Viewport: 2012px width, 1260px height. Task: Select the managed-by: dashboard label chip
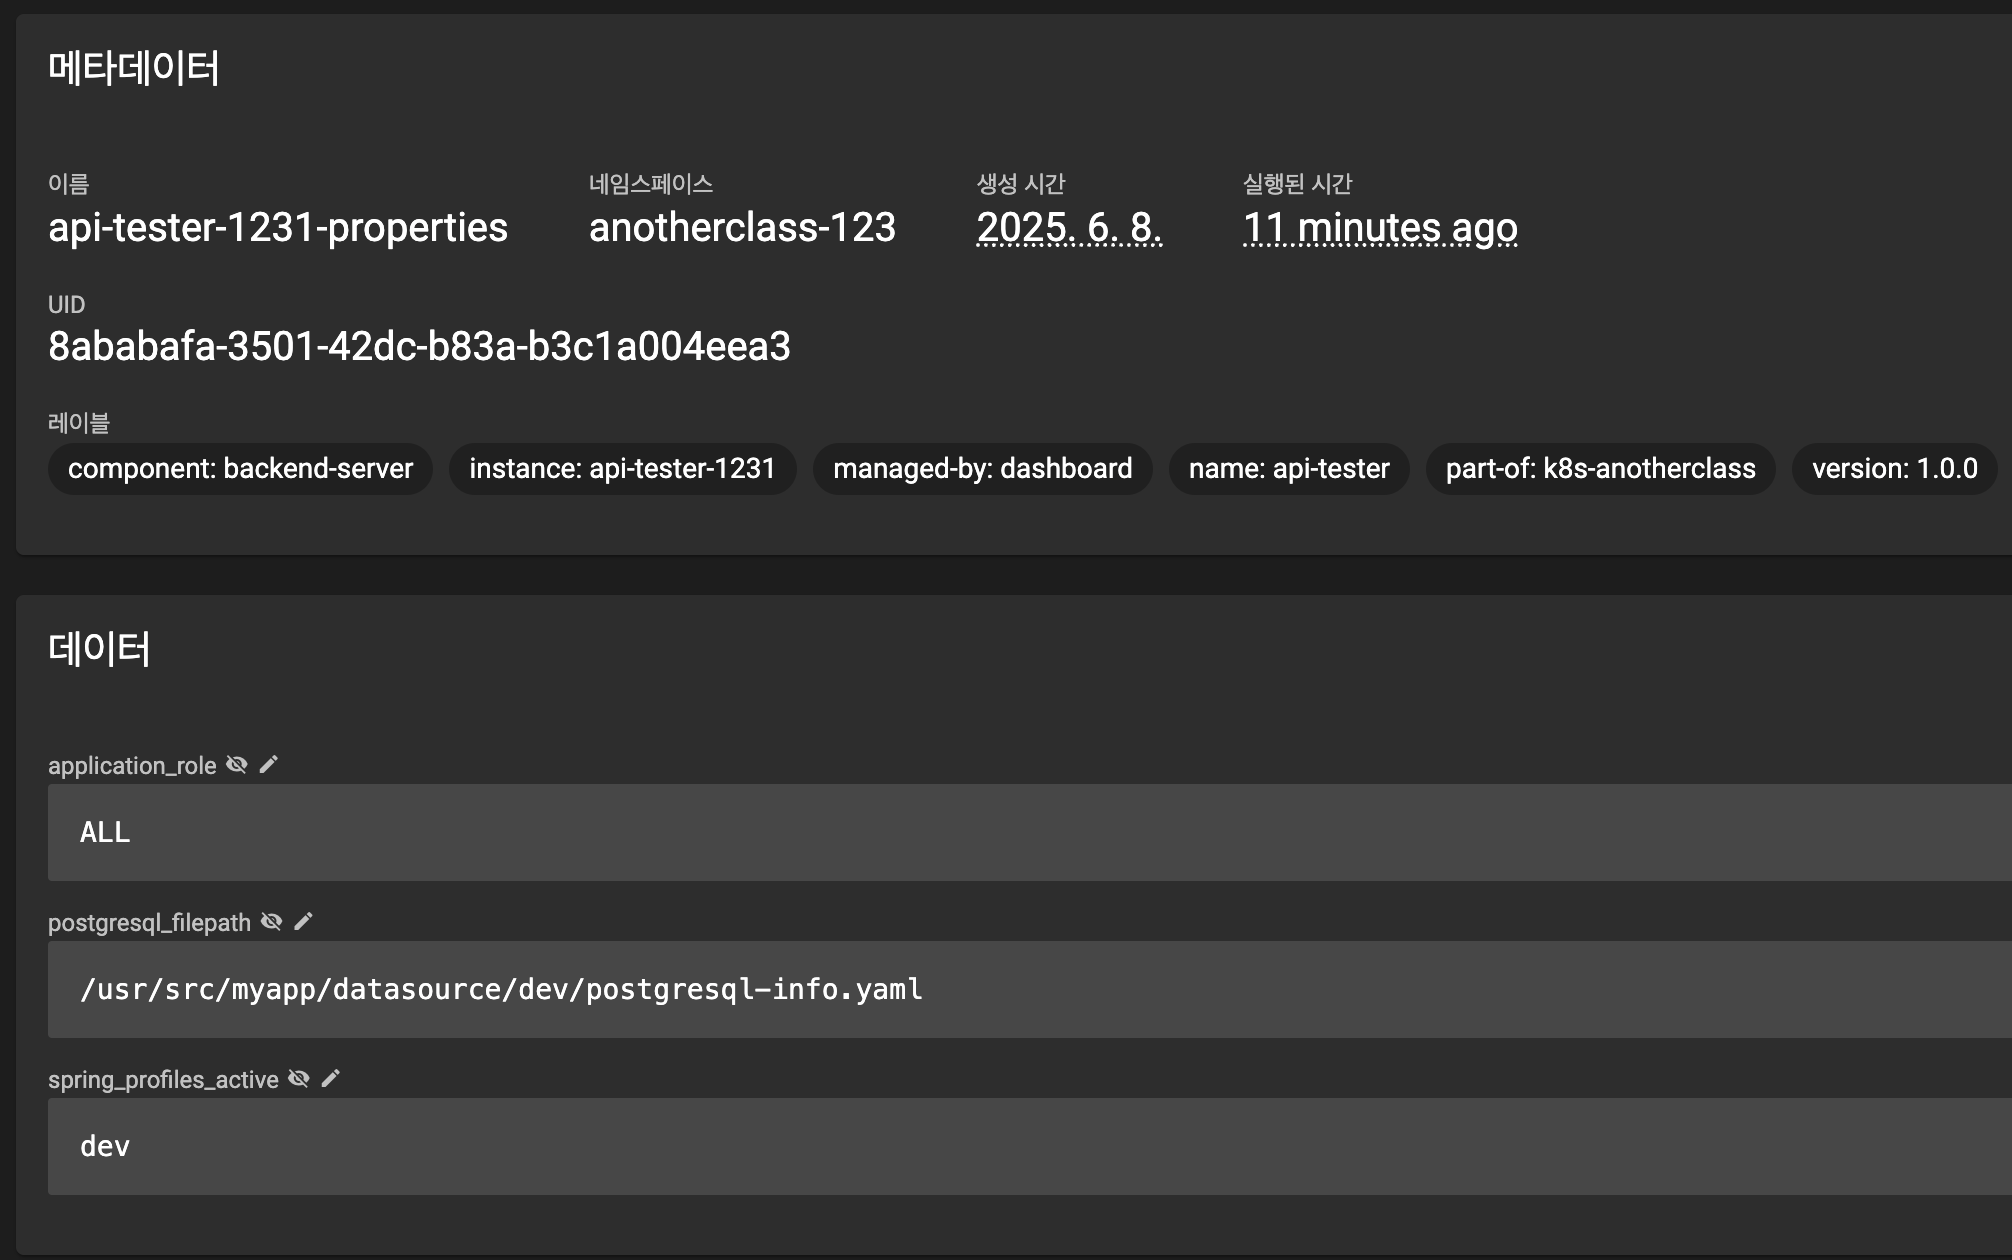(982, 469)
